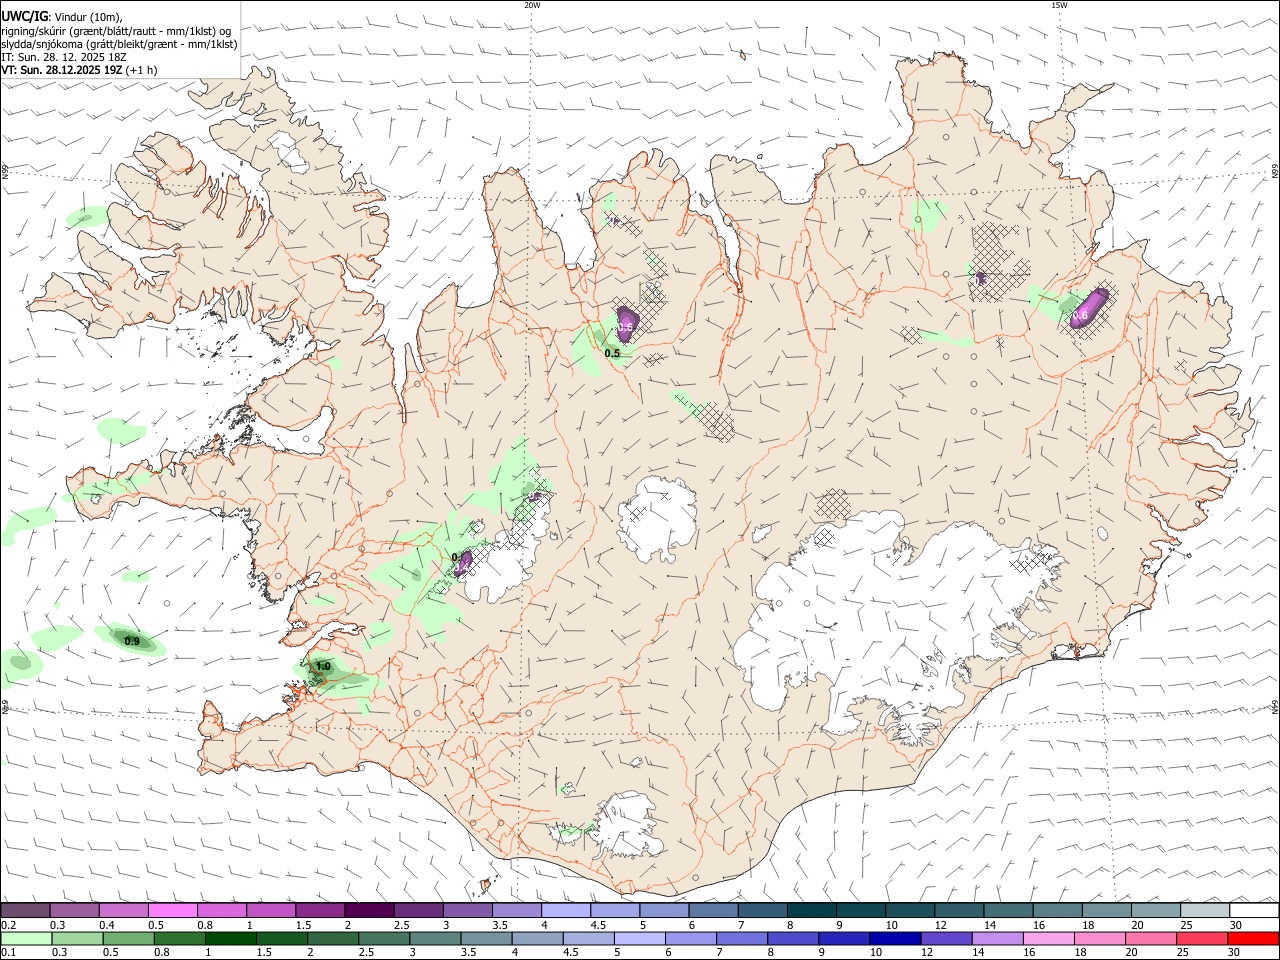
Task: Select the grey-teal 20 swatch in snow scale
Action: 1157,911
